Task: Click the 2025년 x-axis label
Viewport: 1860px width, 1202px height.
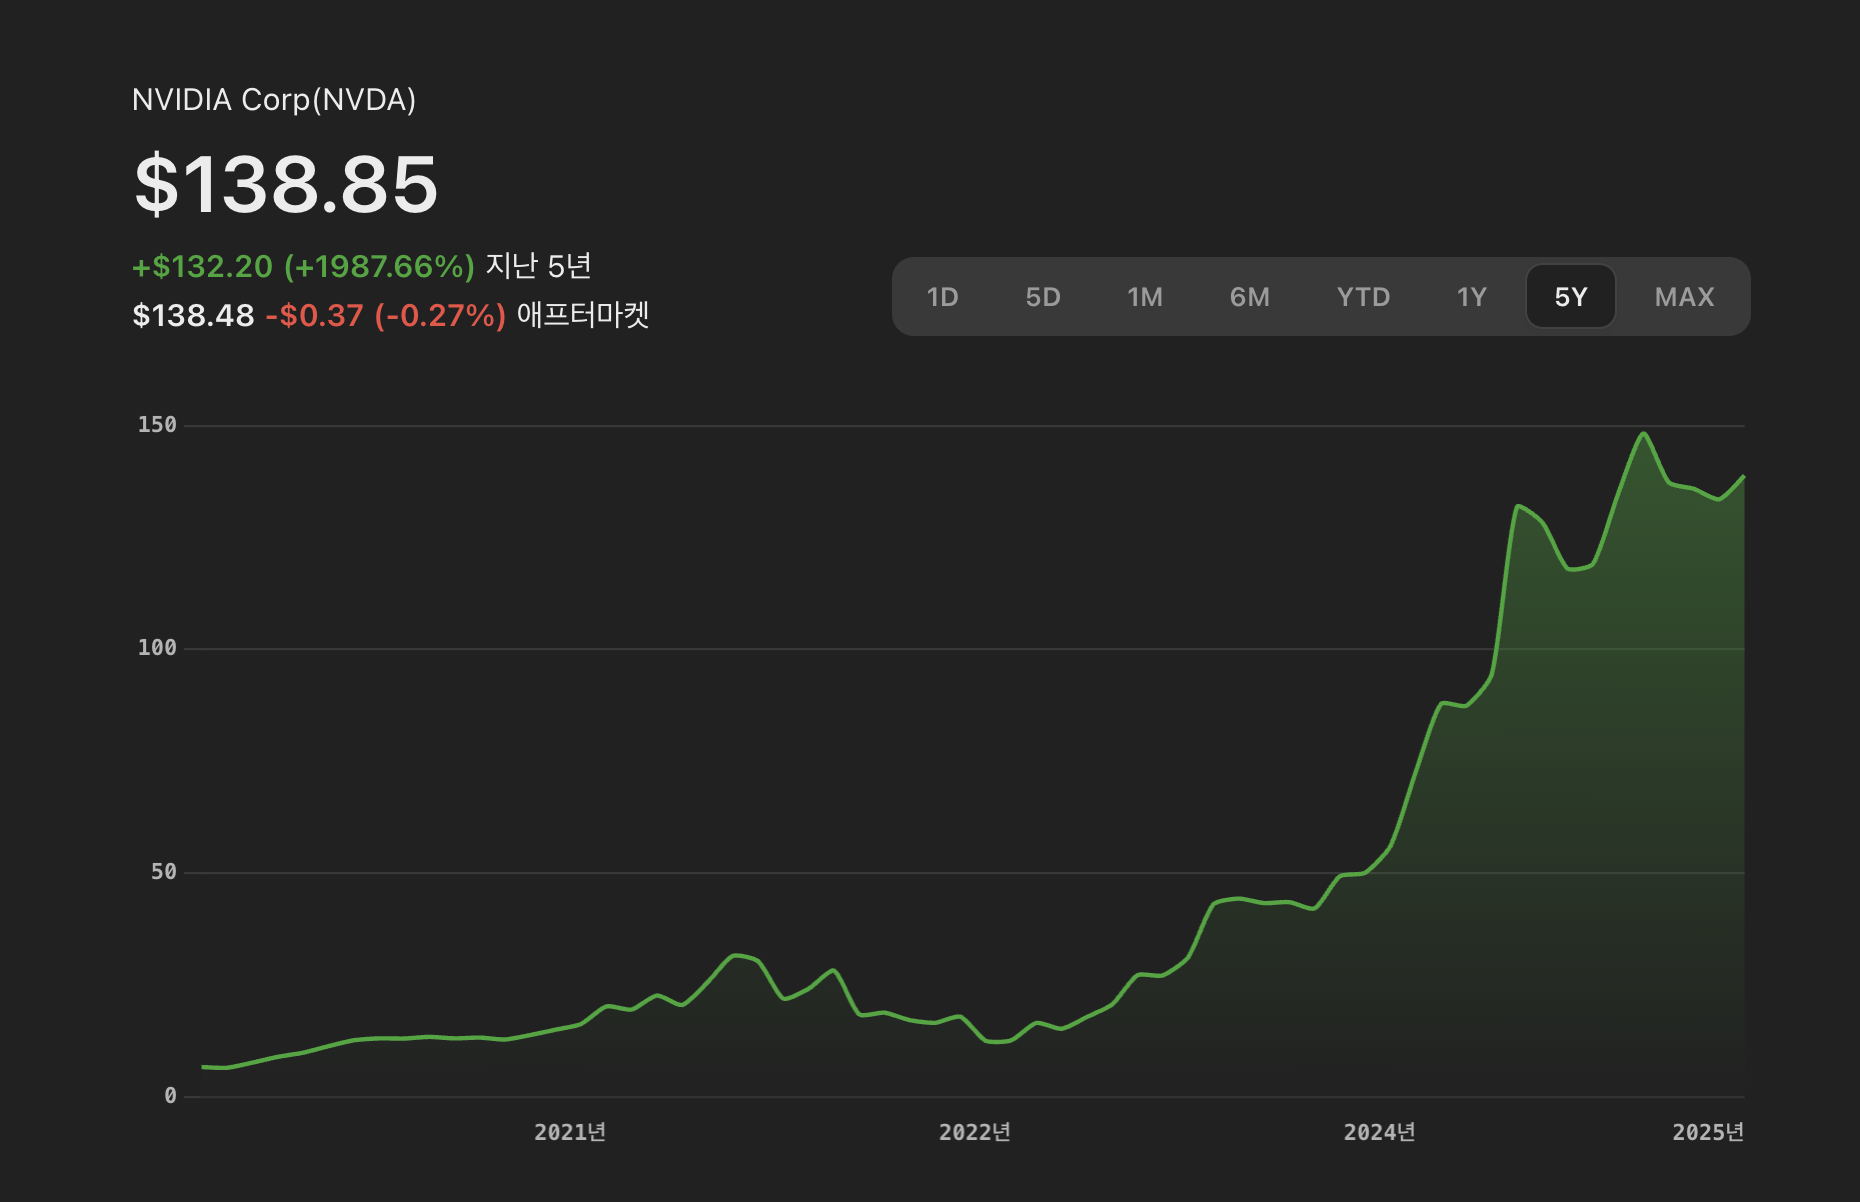Action: point(1708,1132)
